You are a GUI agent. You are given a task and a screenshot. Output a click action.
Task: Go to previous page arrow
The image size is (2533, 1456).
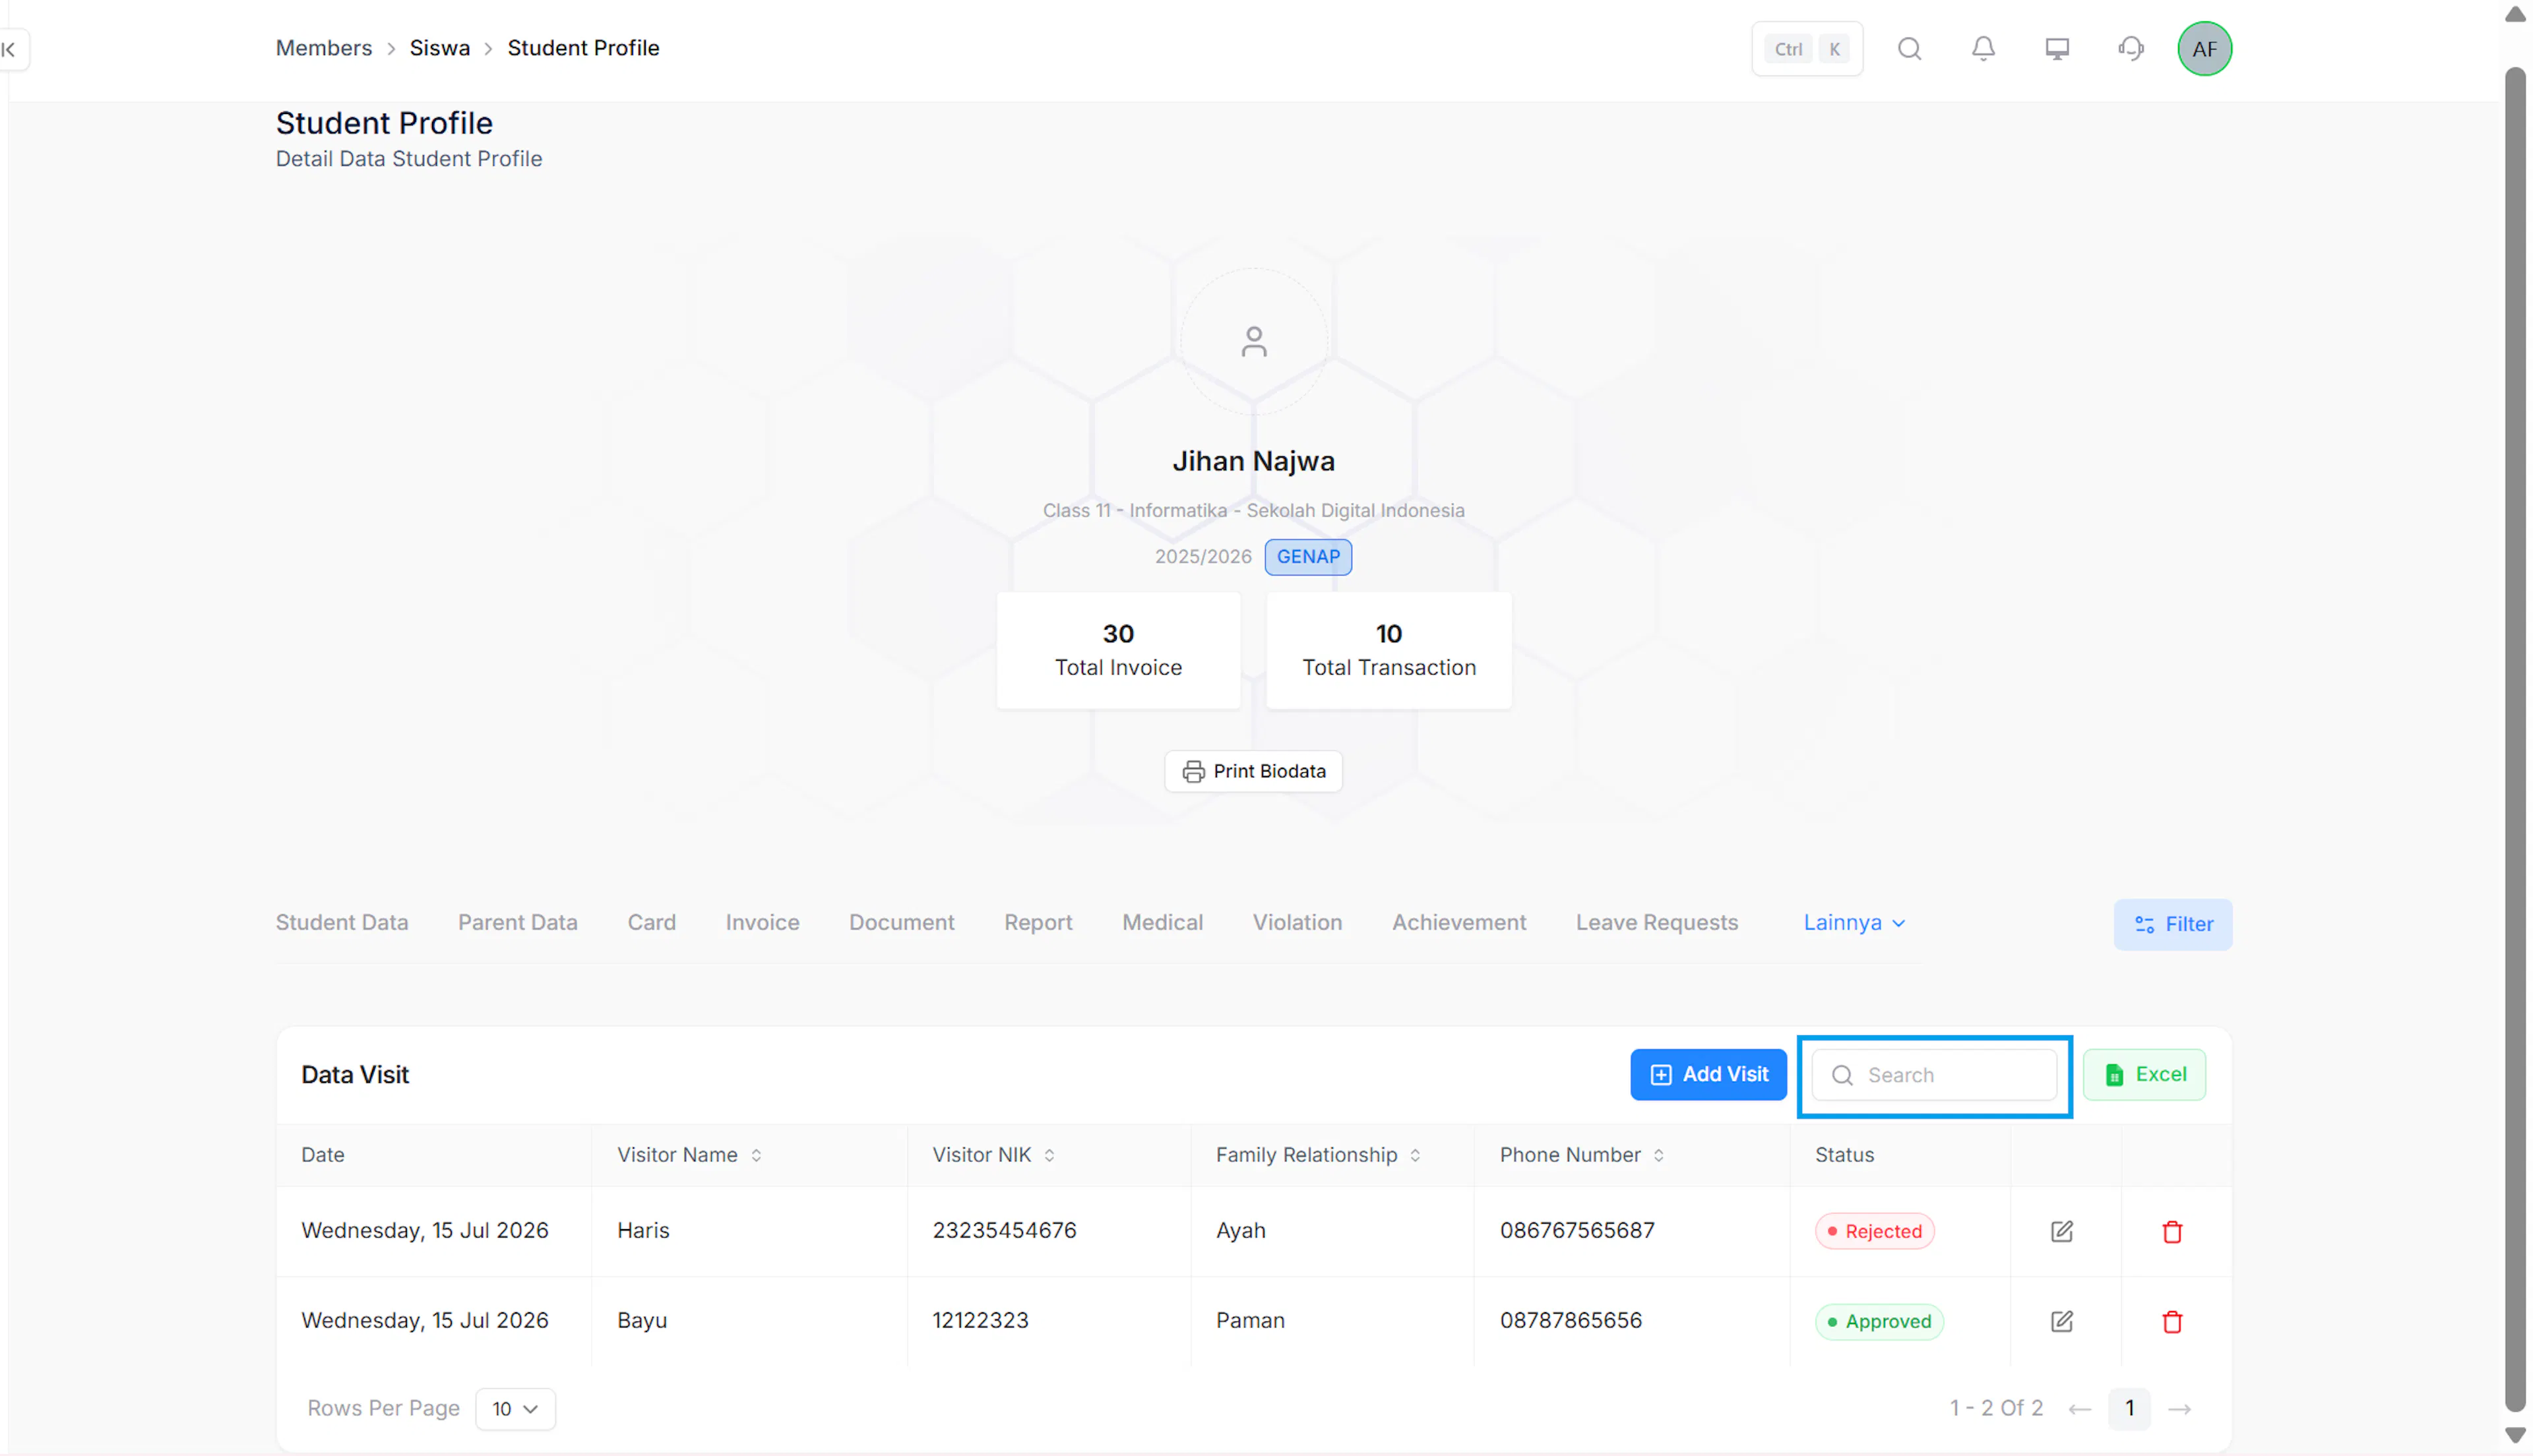(x=2080, y=1409)
